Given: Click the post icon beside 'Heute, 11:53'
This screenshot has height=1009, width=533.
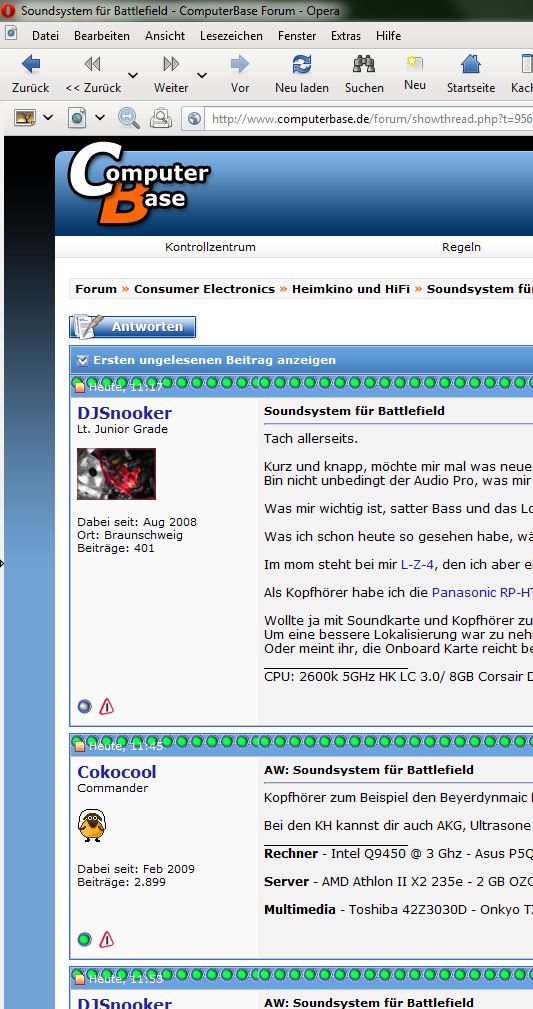Looking at the screenshot, I should (x=79, y=979).
